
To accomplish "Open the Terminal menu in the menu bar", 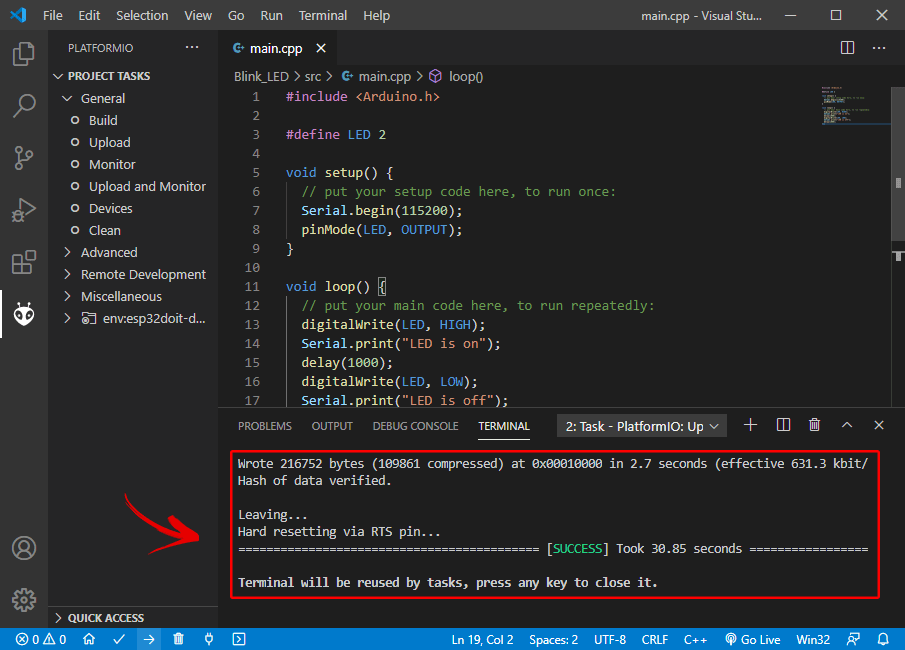I will click(x=322, y=15).
